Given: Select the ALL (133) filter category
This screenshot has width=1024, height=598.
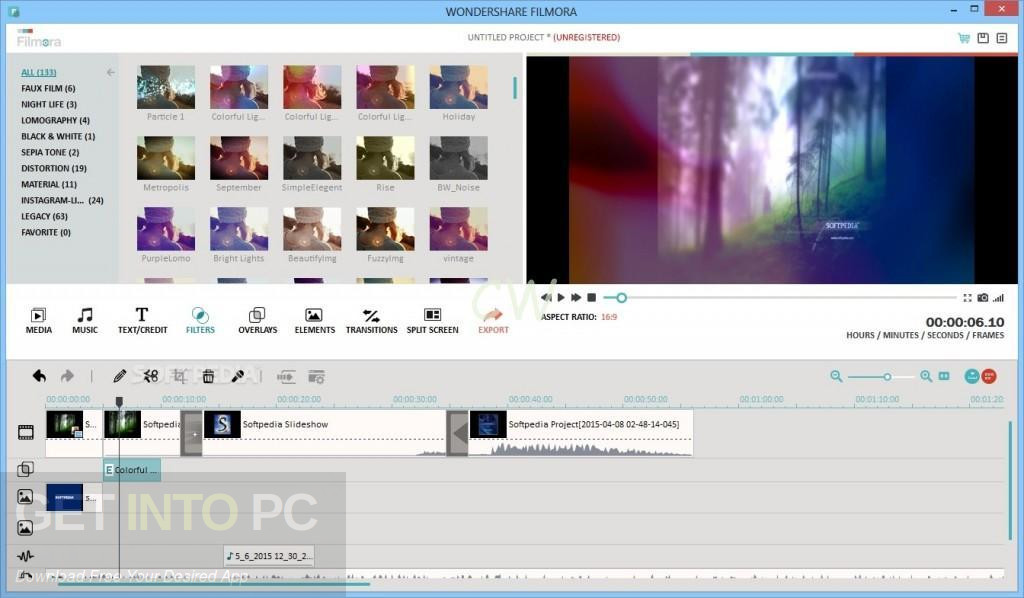Looking at the screenshot, I should pos(39,72).
